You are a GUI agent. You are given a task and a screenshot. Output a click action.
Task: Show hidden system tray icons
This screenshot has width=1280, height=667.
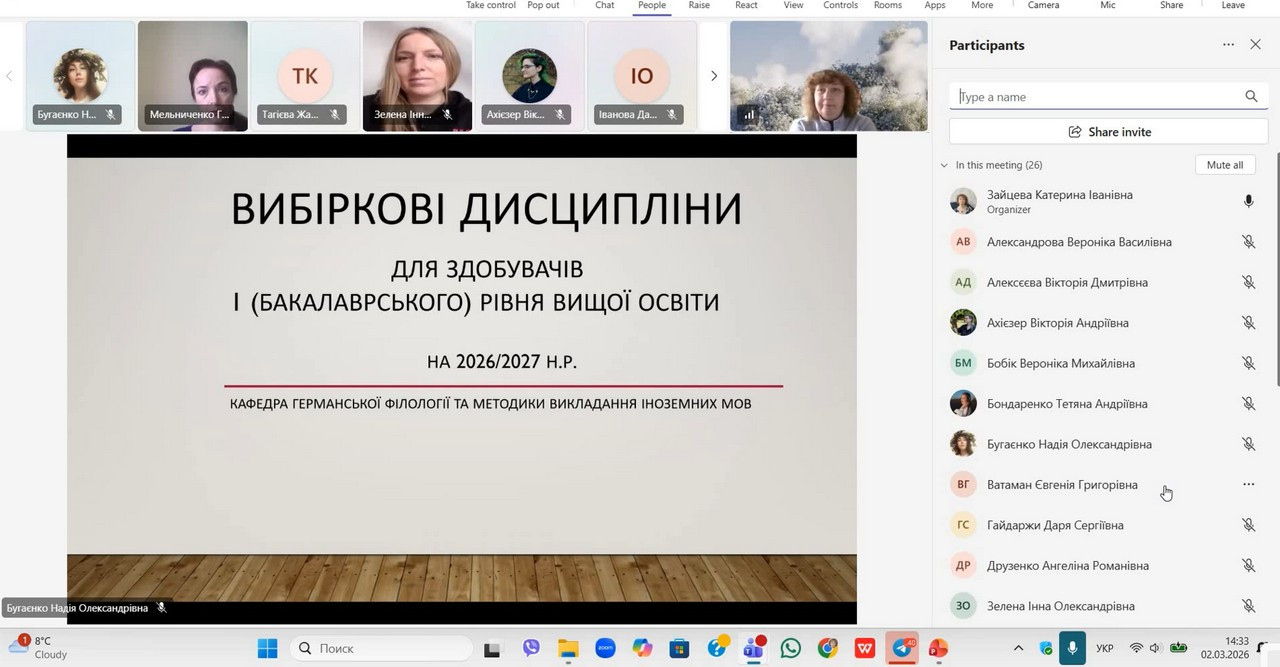(1018, 648)
